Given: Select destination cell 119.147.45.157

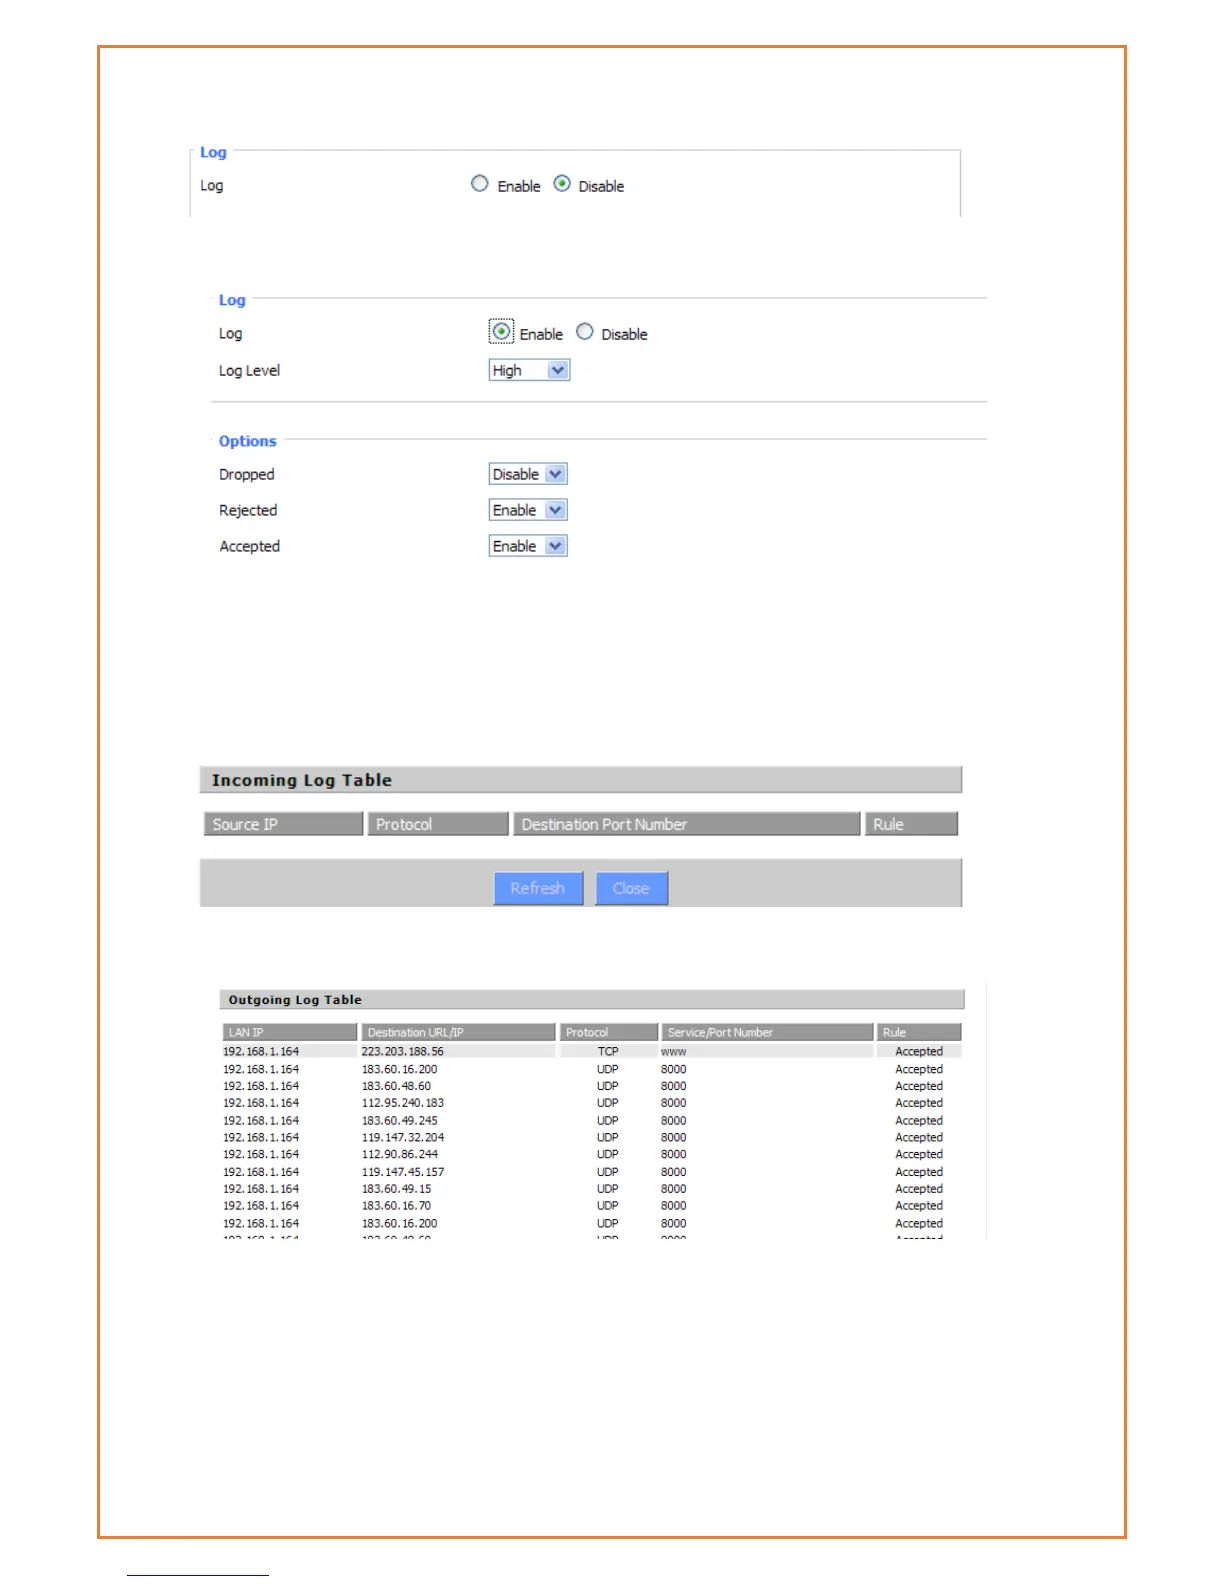Looking at the screenshot, I should 402,1172.
